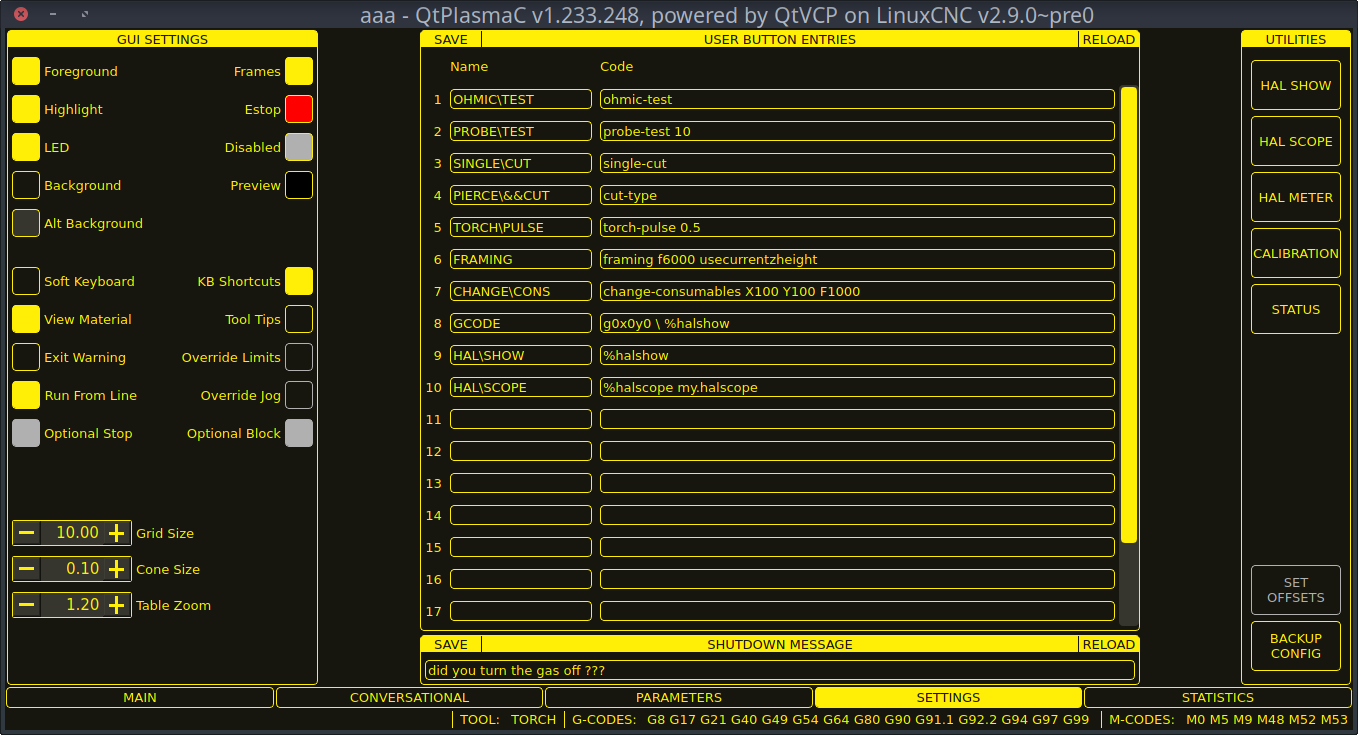Reload the shutdown message
1358x735 pixels.
(x=1108, y=644)
